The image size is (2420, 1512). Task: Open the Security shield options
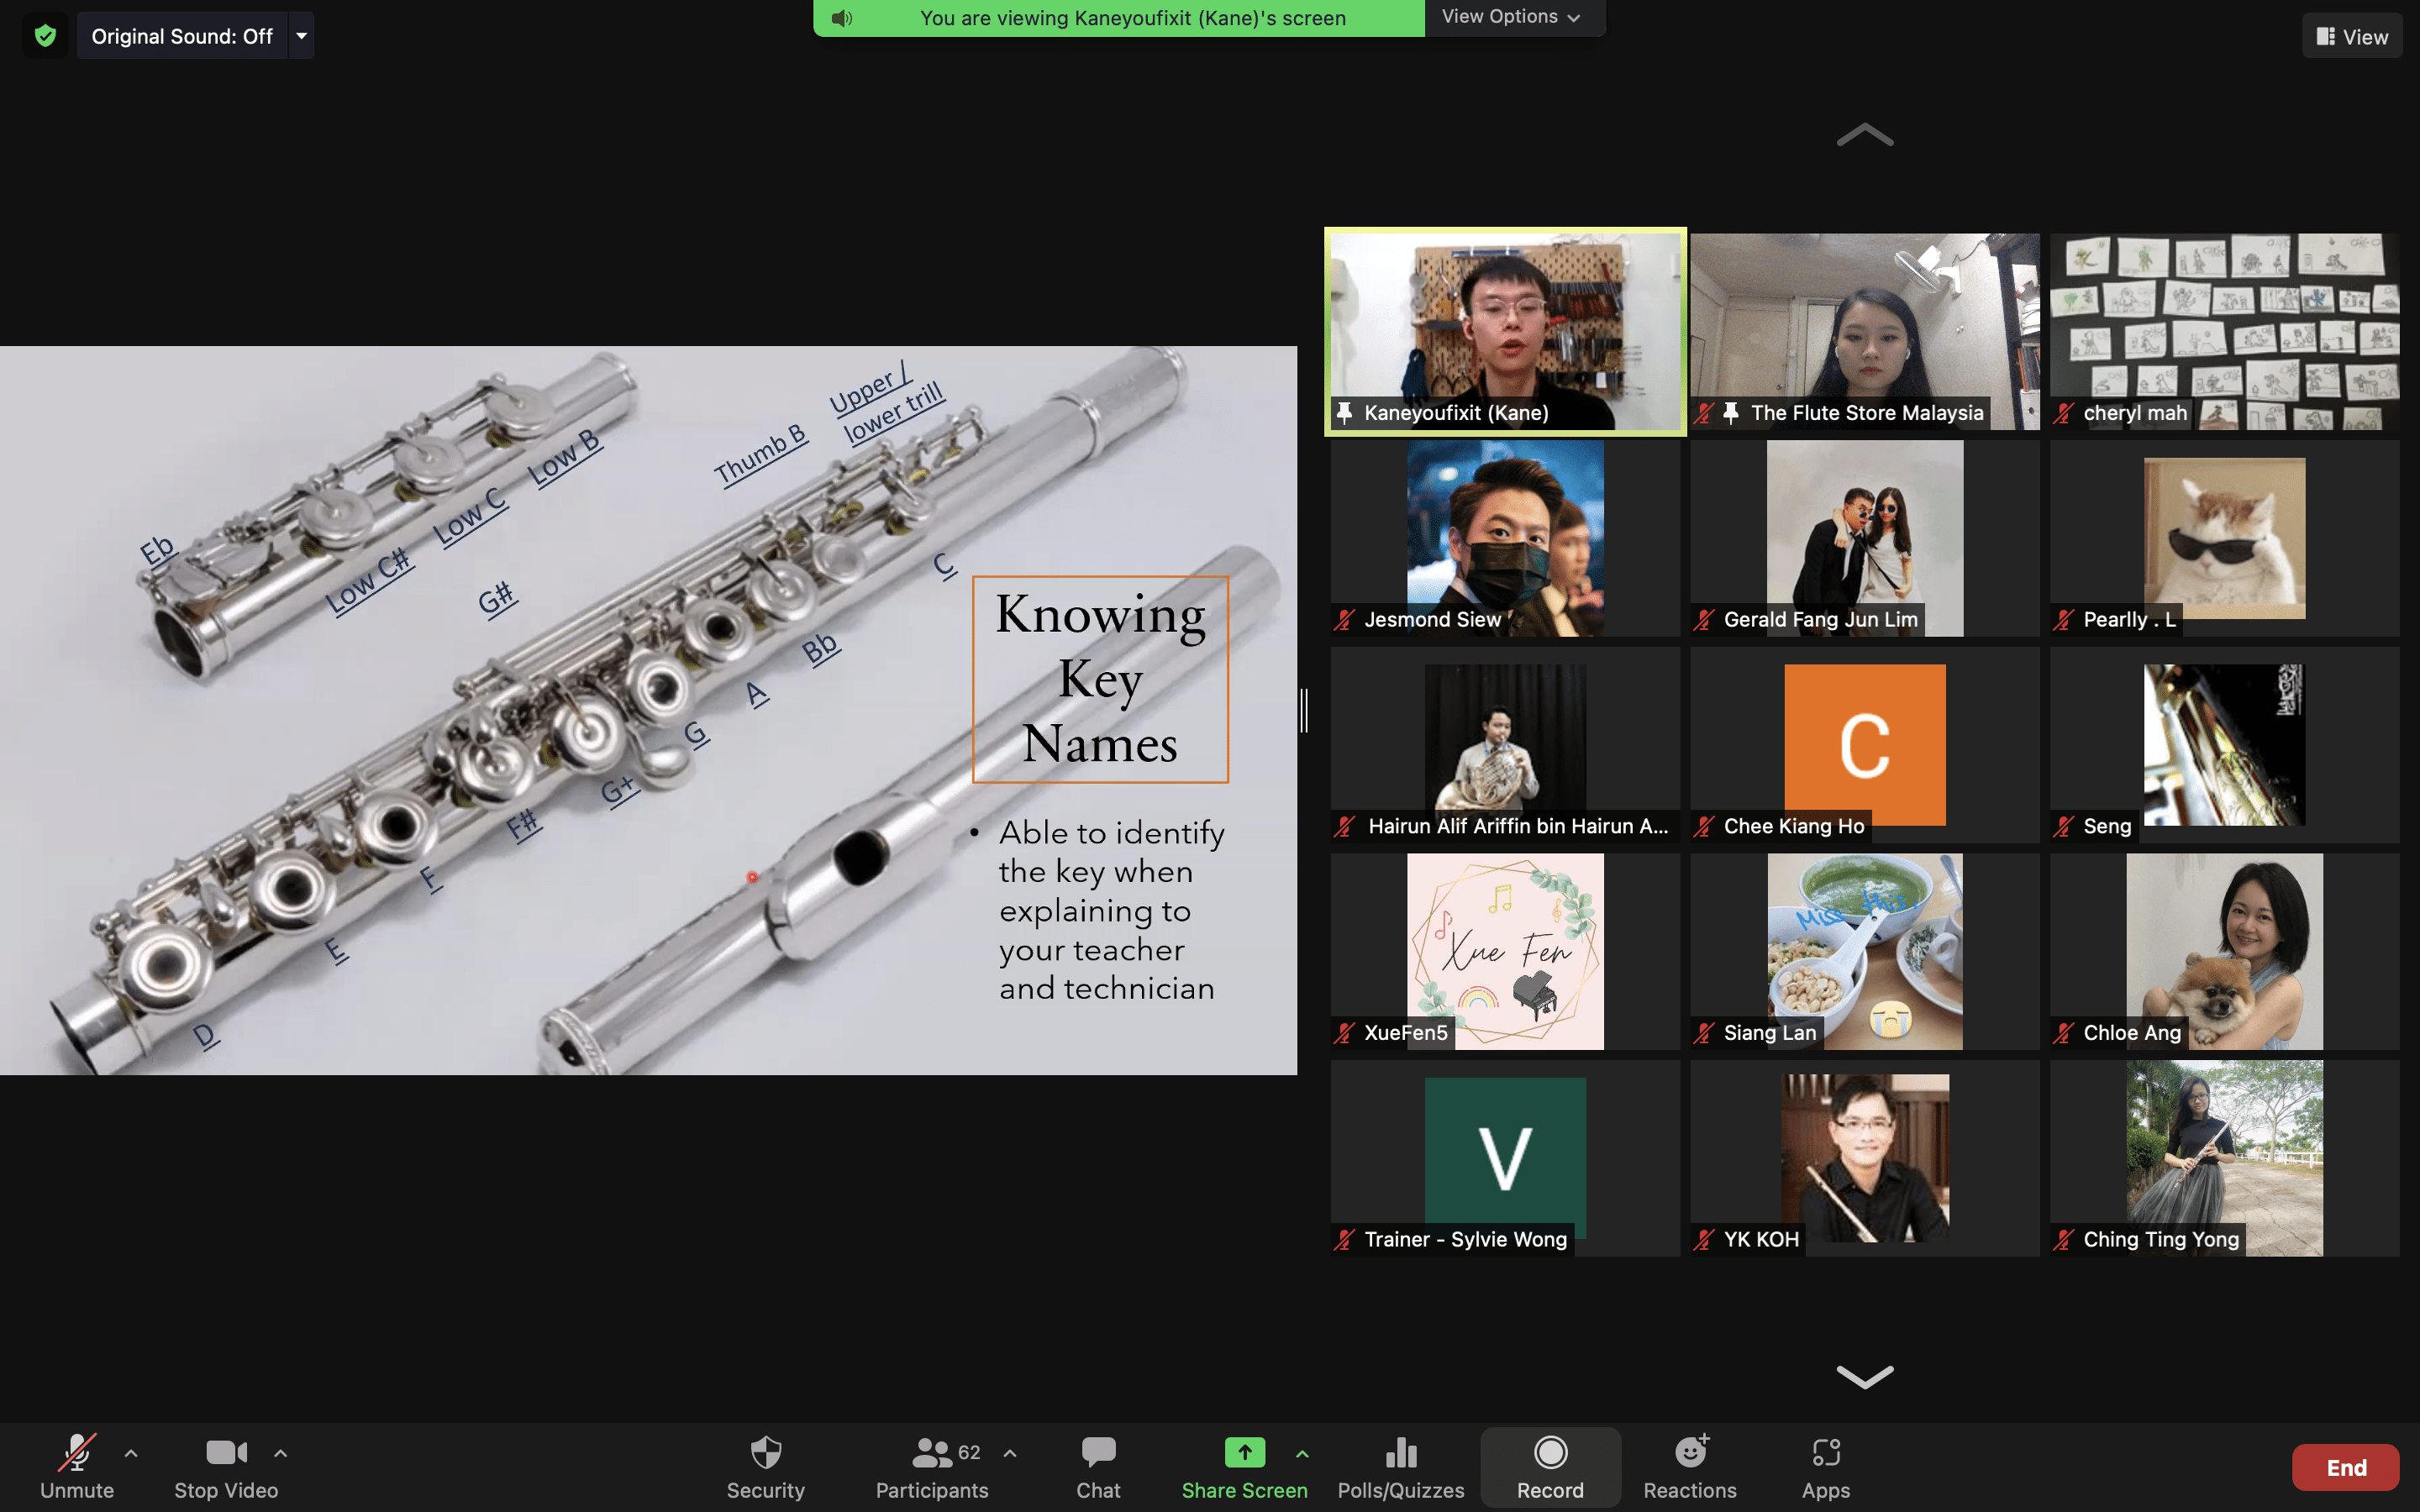coord(765,1466)
